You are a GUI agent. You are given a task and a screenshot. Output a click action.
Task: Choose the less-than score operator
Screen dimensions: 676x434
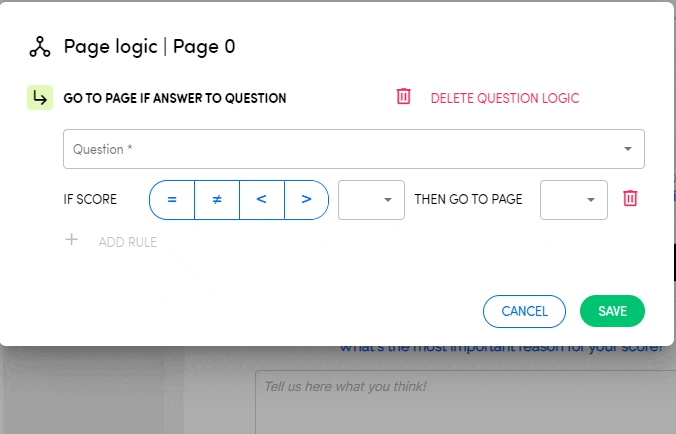261,199
